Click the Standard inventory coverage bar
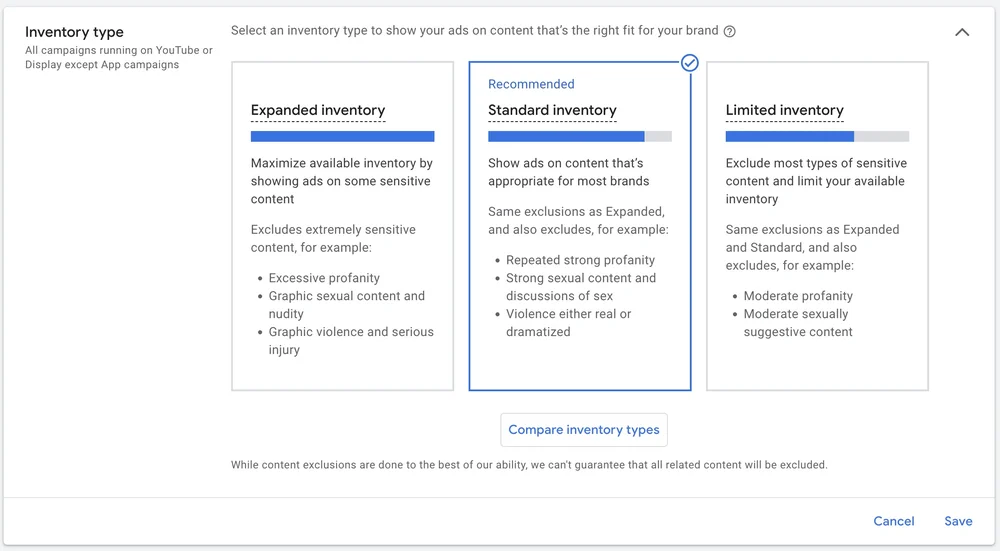The width and height of the screenshot is (1000, 551). point(580,137)
